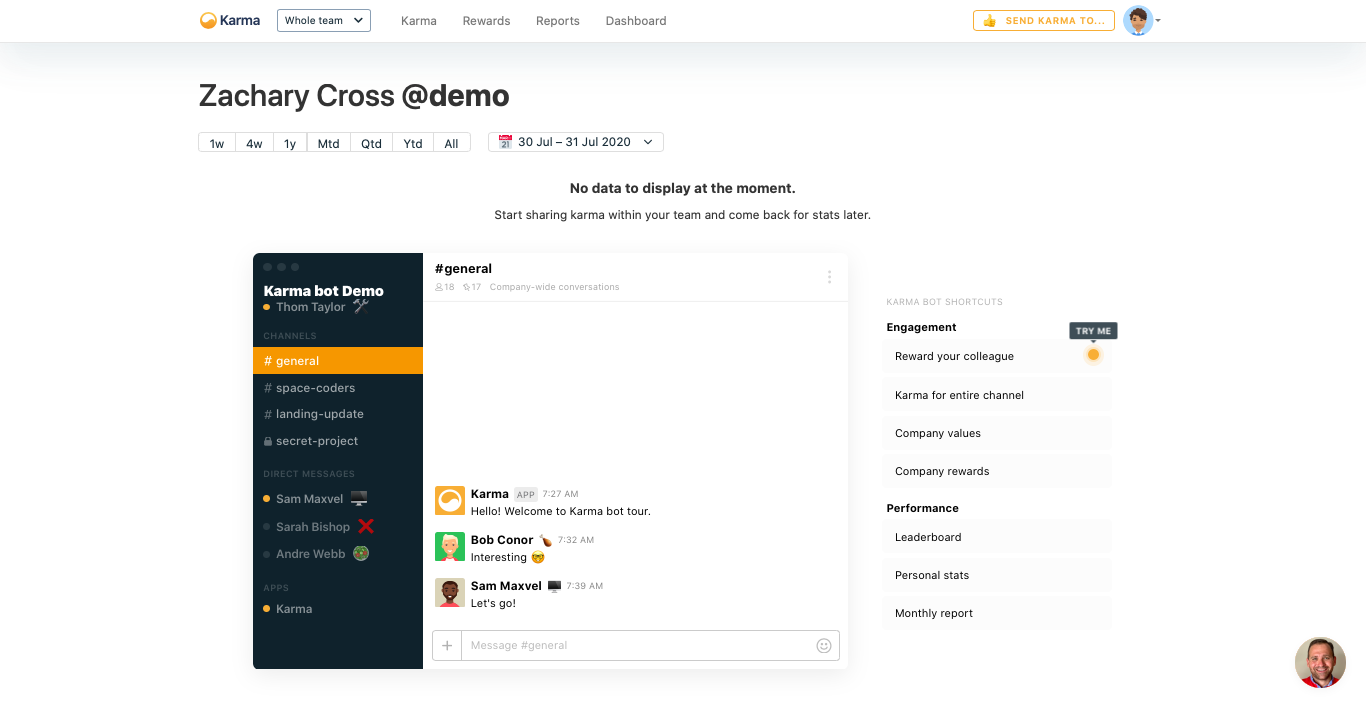Viewport: 1366px width, 705px height.
Task: Click Karma bot Demo workspace name
Action: coord(323,291)
